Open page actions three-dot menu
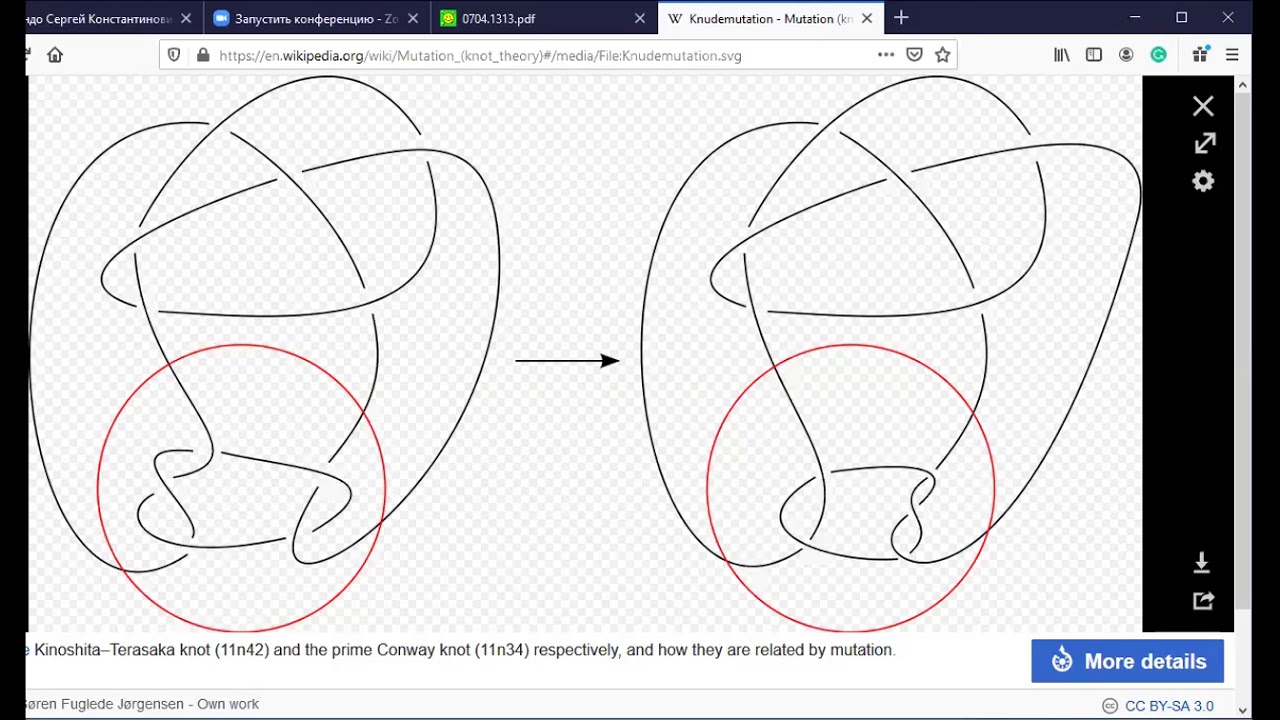This screenshot has width=1280, height=720. [885, 55]
